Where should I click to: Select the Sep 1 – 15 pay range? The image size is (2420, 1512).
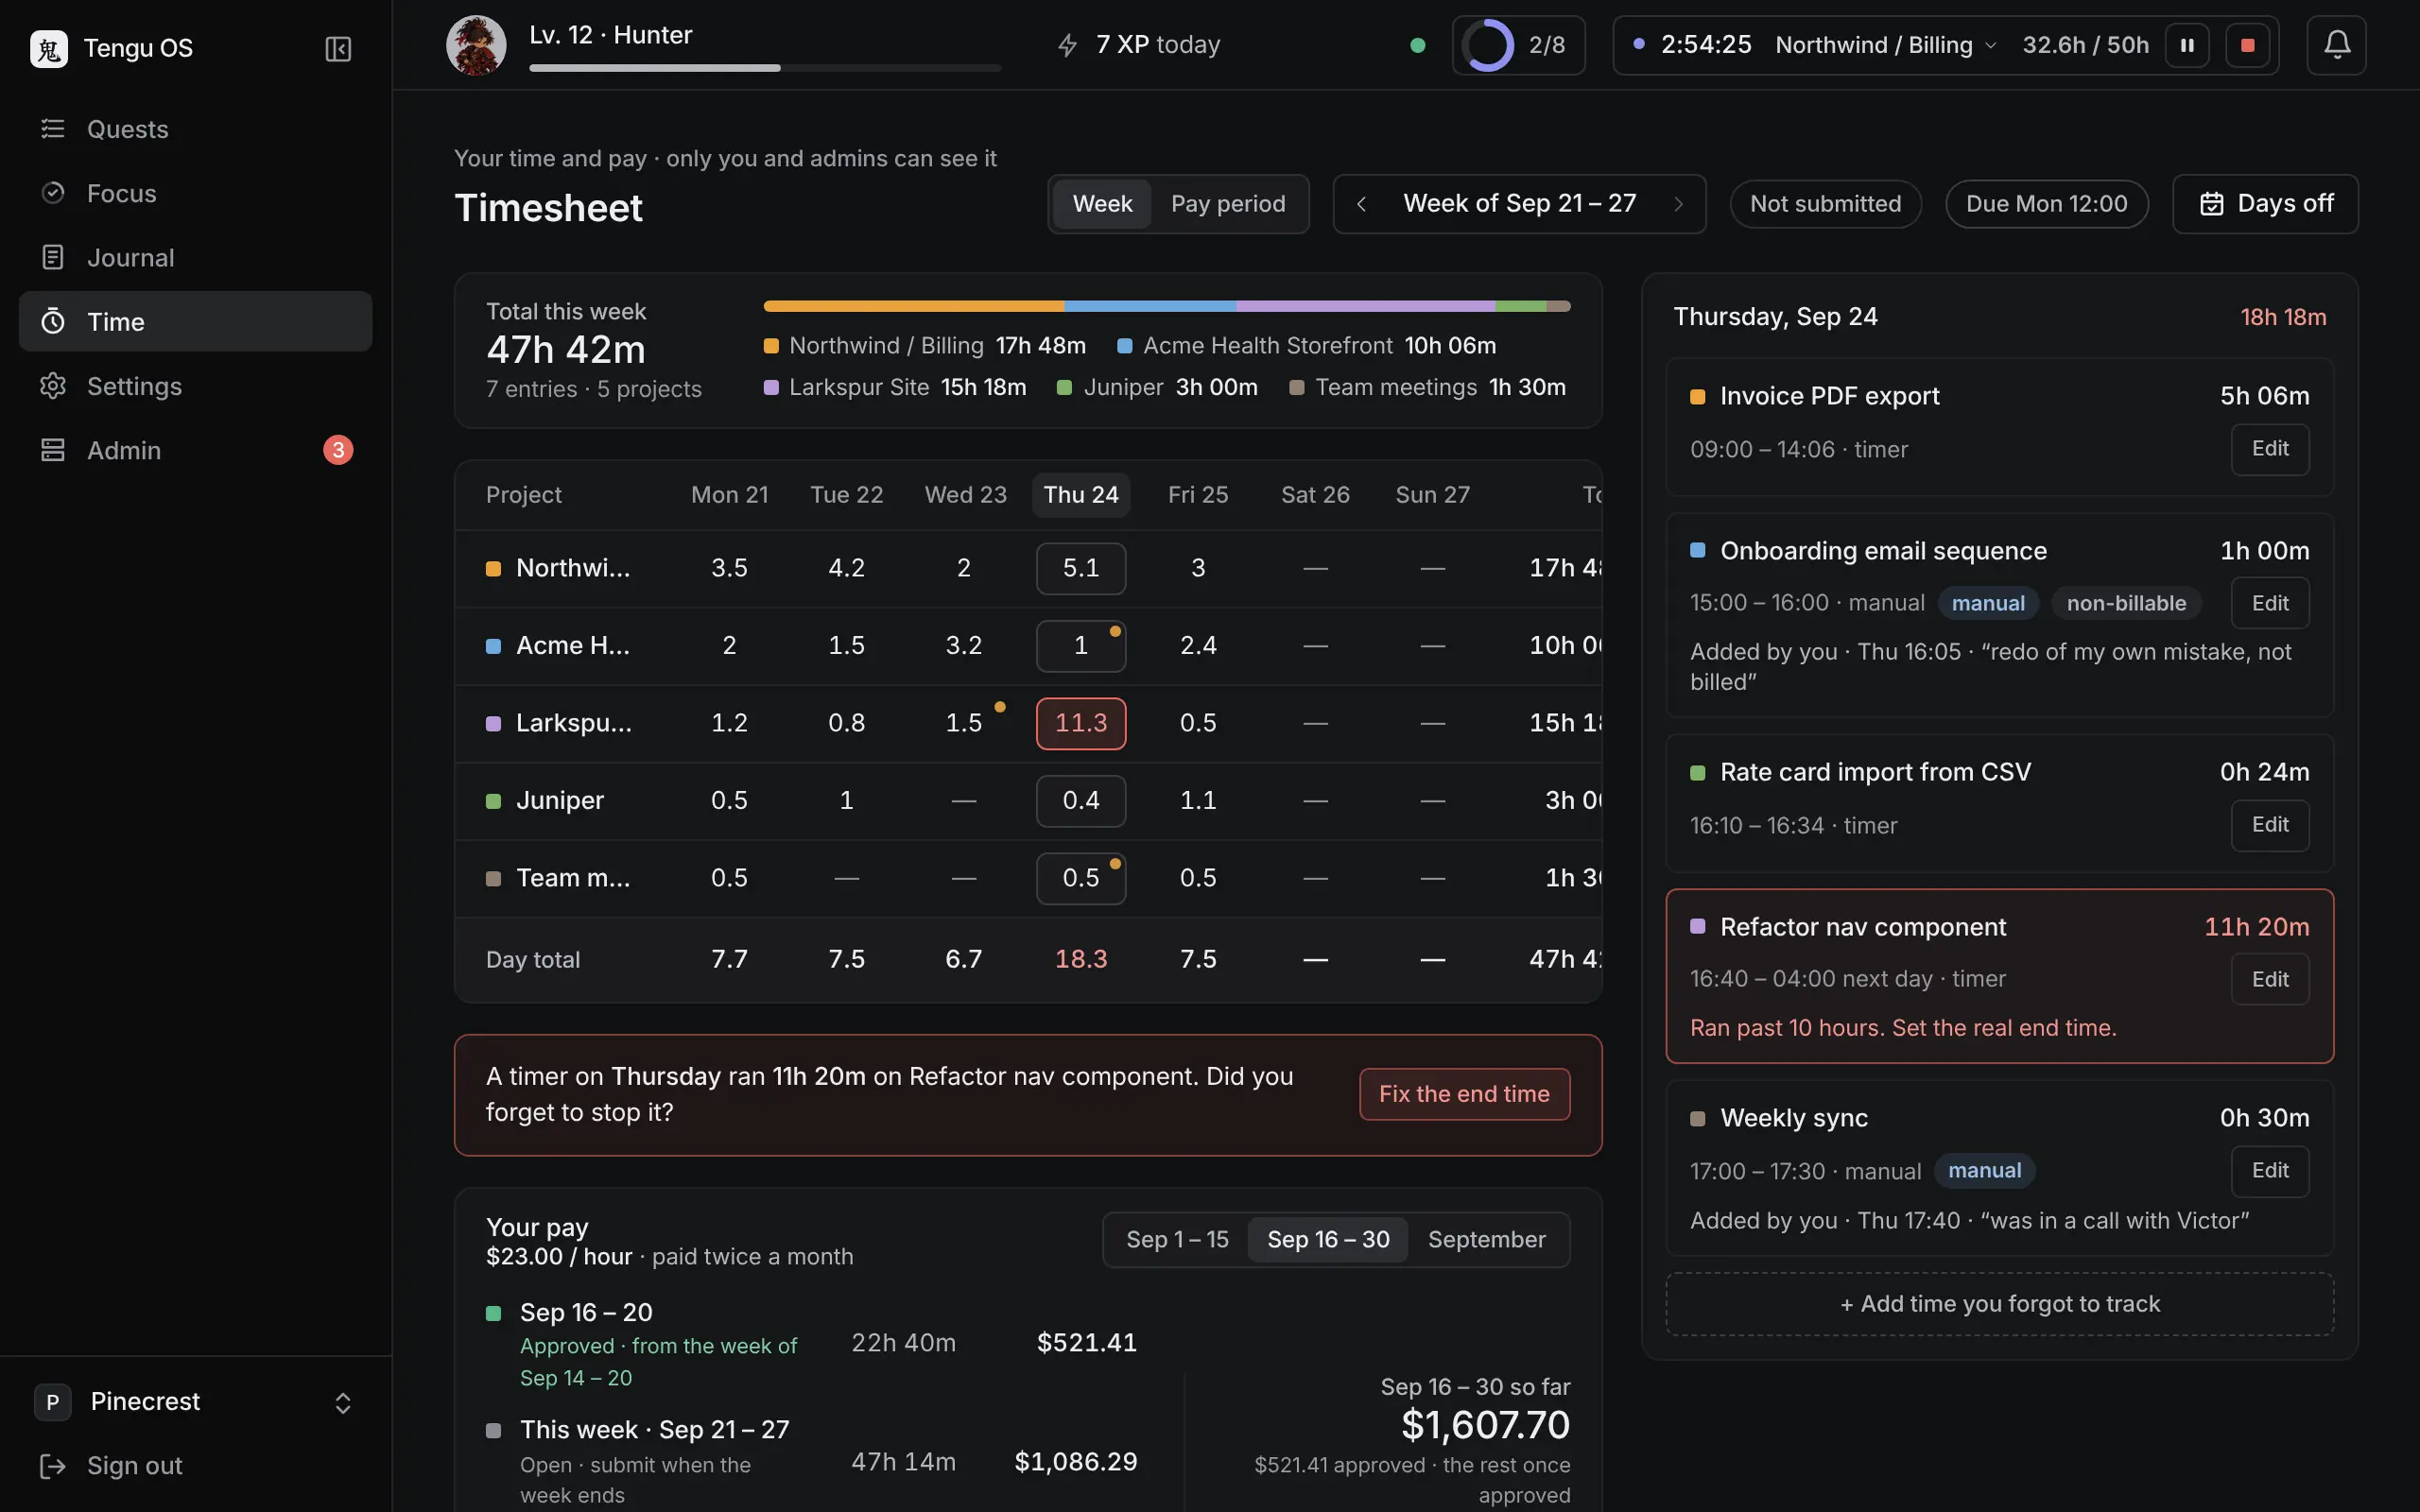click(x=1177, y=1240)
